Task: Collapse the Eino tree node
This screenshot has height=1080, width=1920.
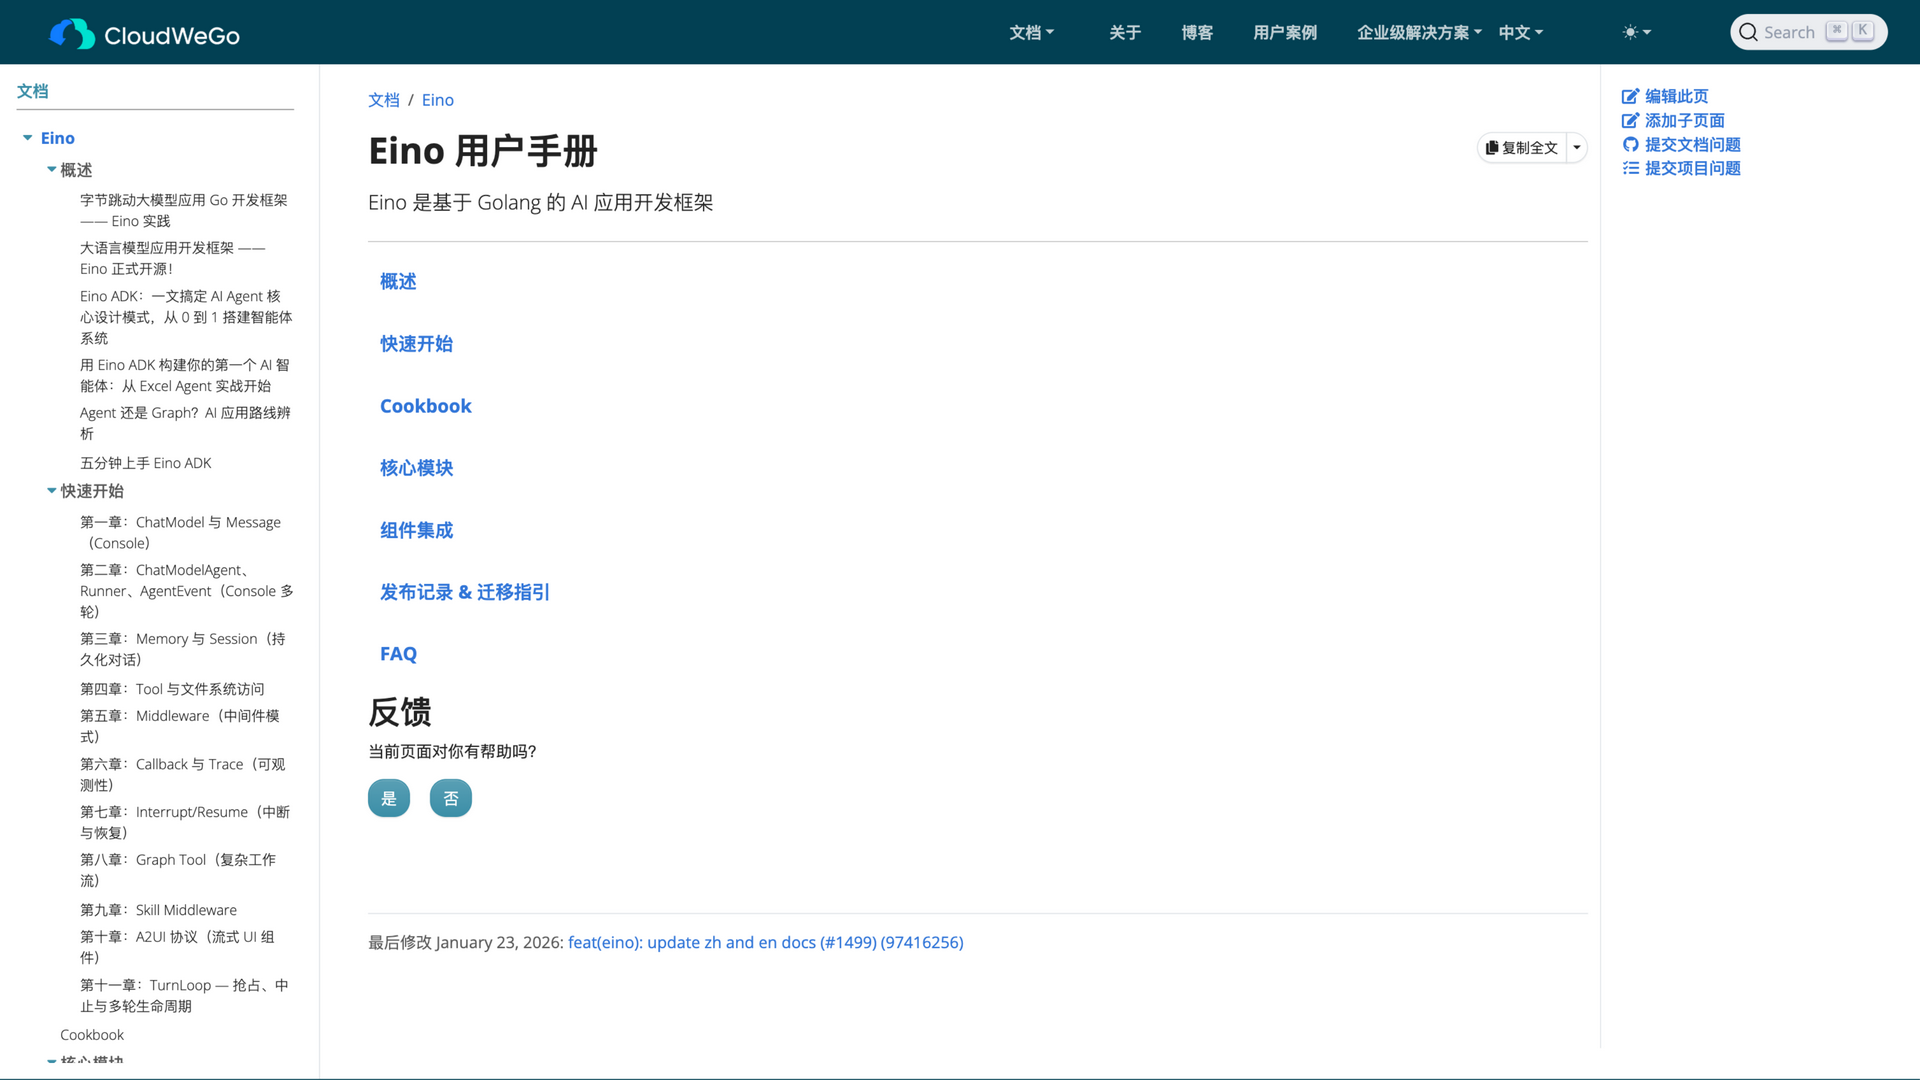Action: coord(27,138)
